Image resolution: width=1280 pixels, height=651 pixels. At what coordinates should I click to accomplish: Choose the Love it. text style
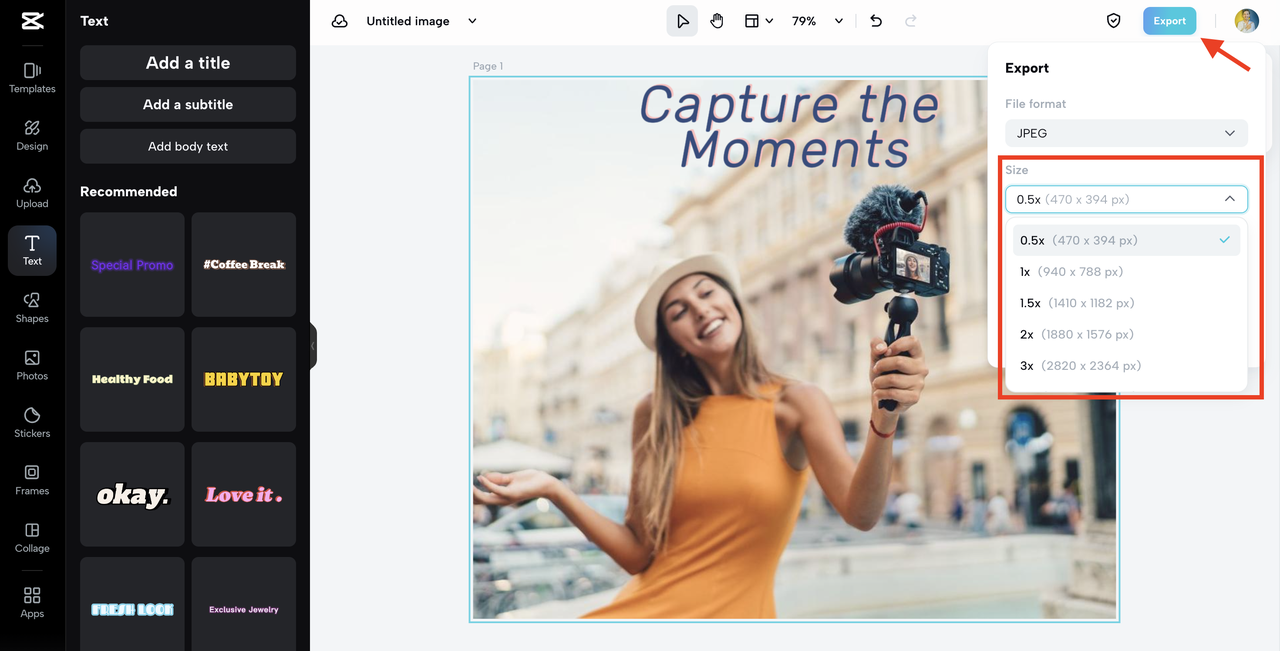coord(244,494)
